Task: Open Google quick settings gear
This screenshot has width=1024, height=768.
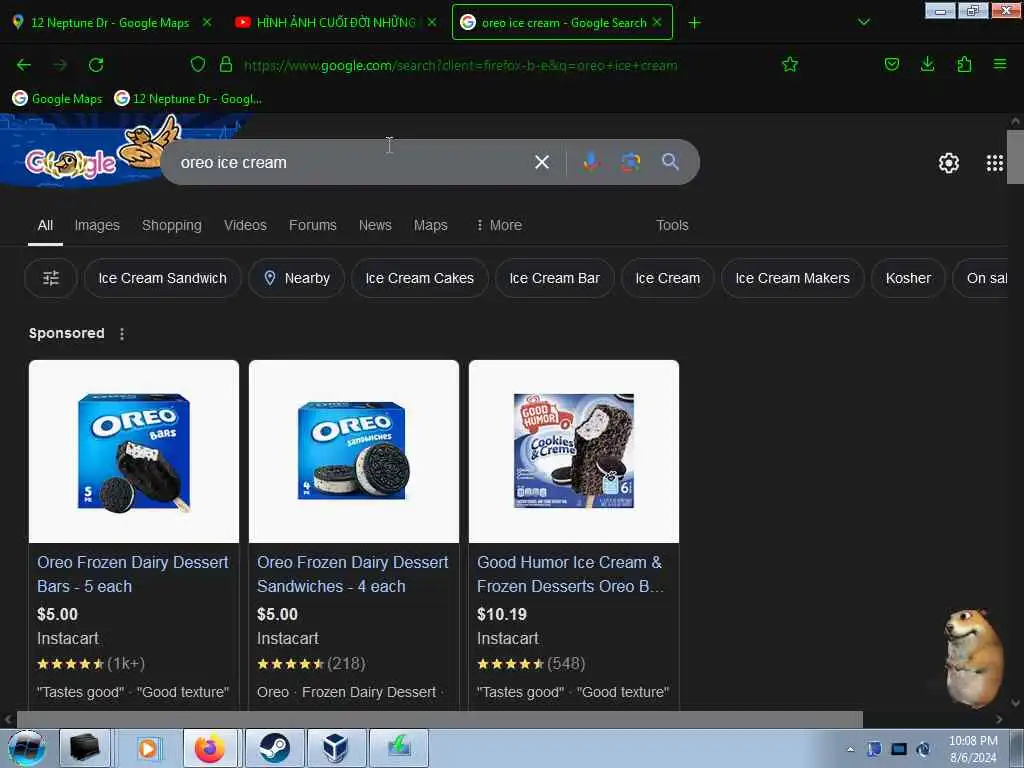Action: coord(948,163)
